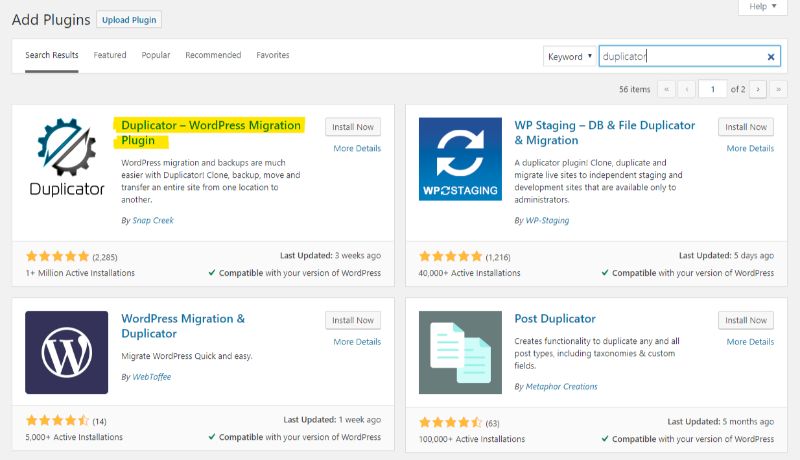Open WP Staging – DB & File Duplicator title
This screenshot has width=800, height=460.
coord(605,133)
